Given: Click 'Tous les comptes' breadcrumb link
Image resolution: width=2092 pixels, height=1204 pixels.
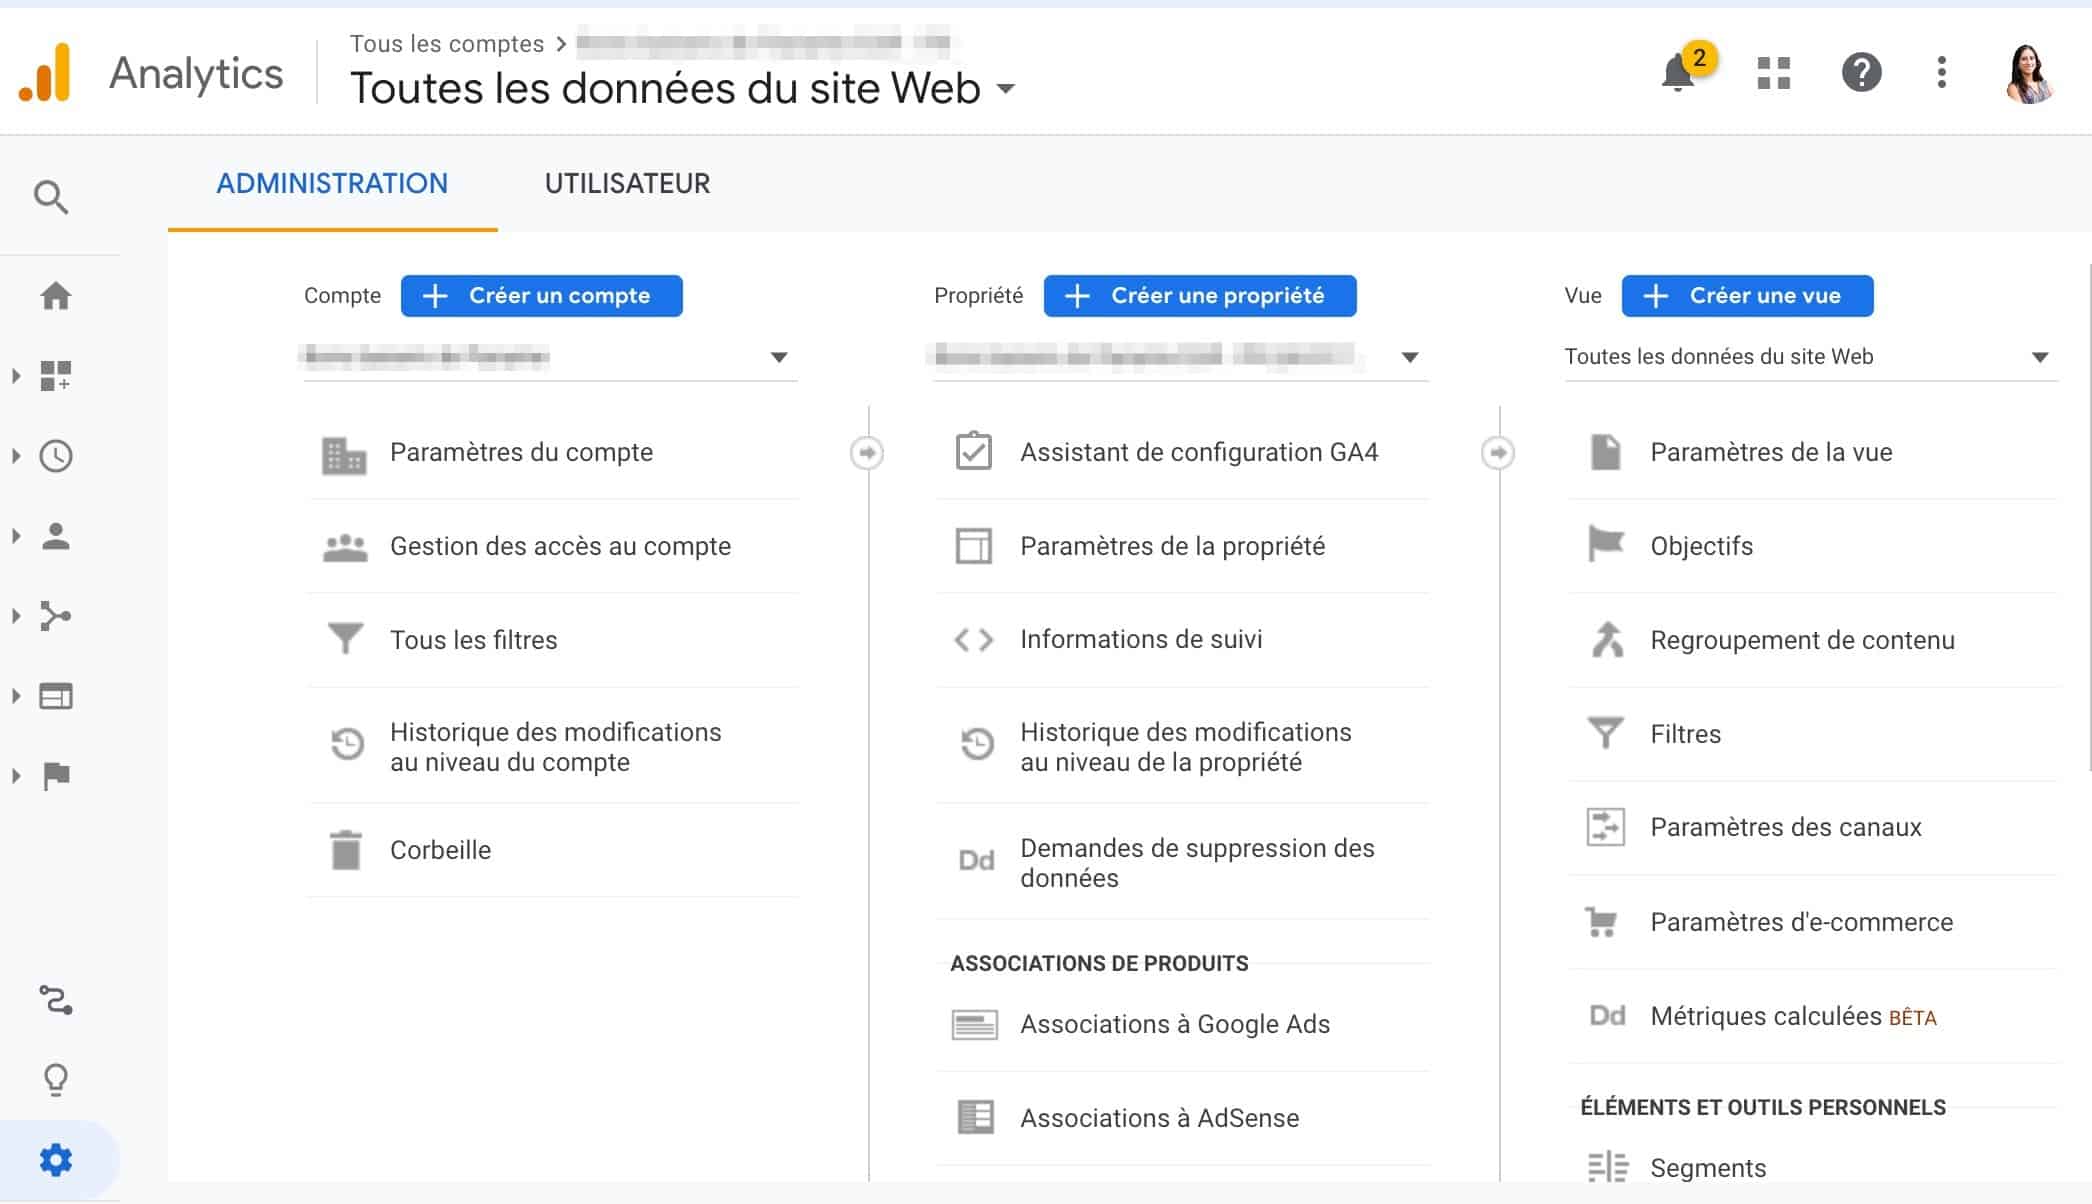Looking at the screenshot, I should click(x=446, y=43).
